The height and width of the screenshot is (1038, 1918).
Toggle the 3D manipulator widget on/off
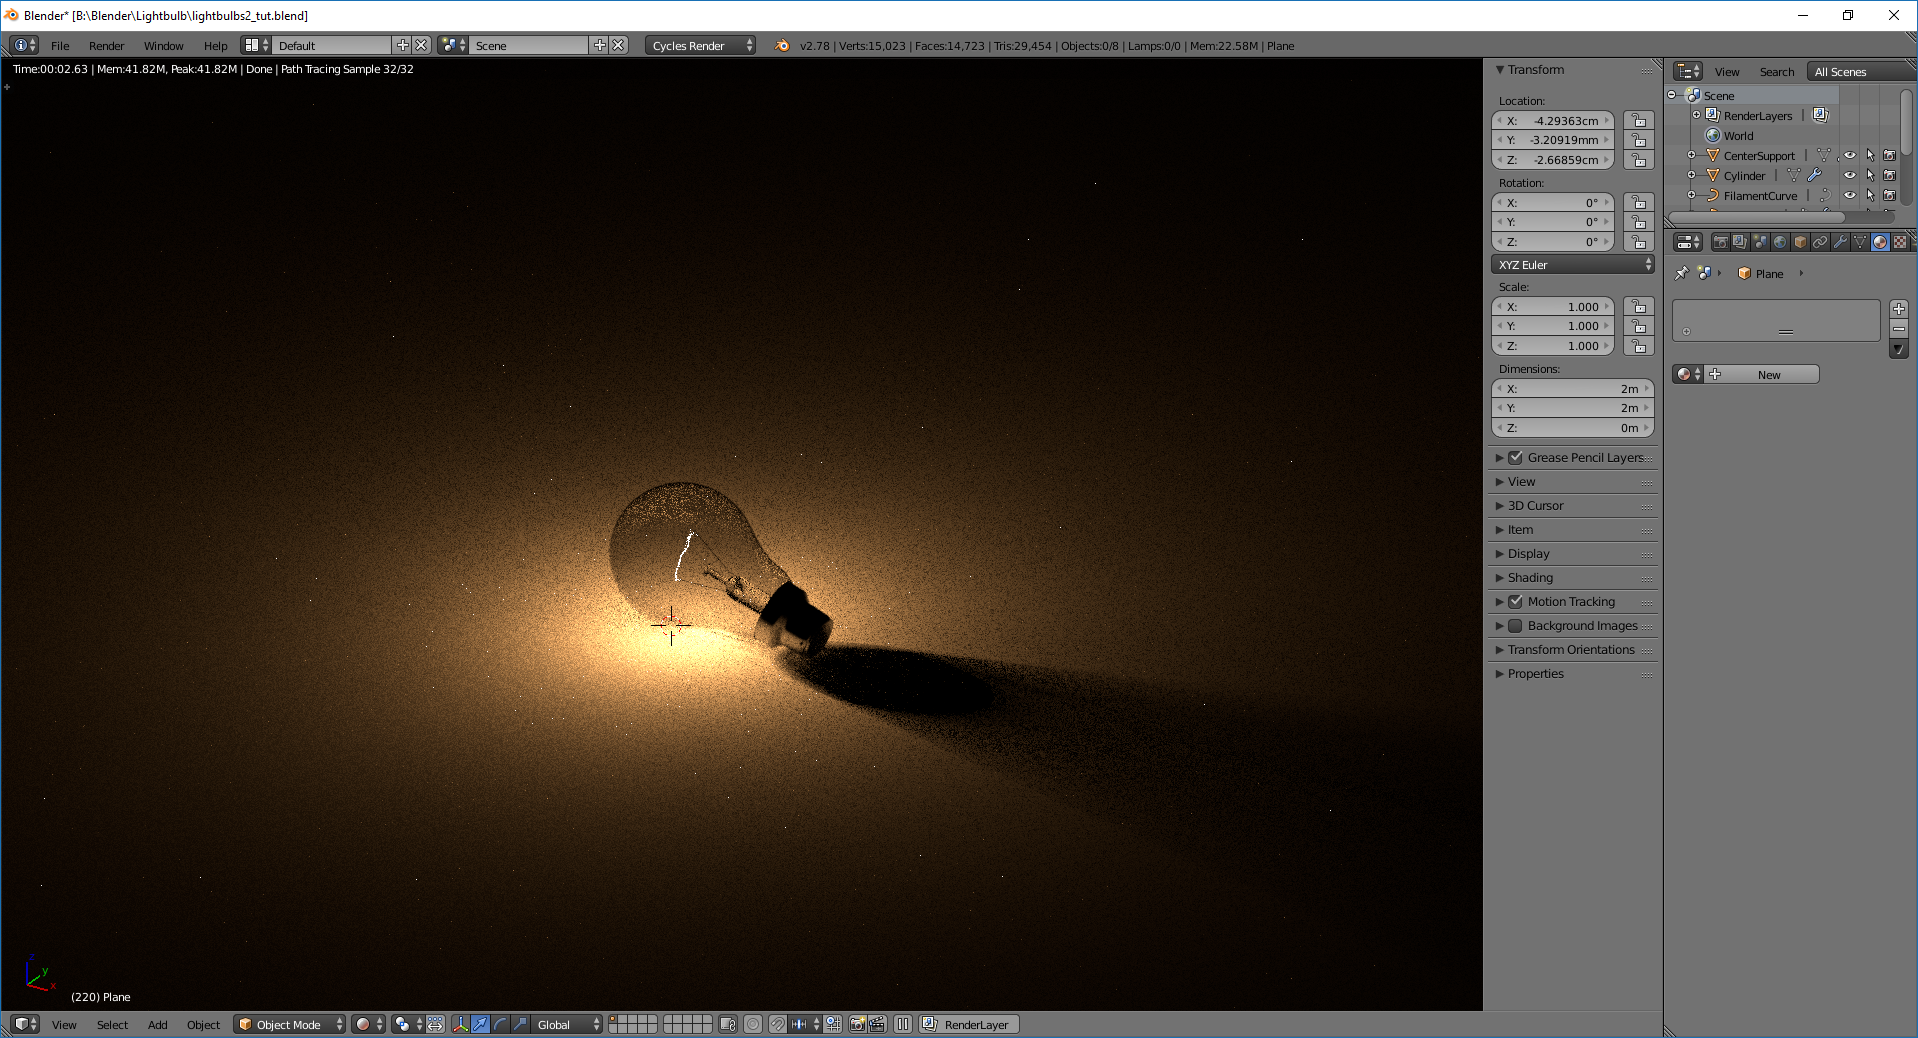[x=461, y=1024]
